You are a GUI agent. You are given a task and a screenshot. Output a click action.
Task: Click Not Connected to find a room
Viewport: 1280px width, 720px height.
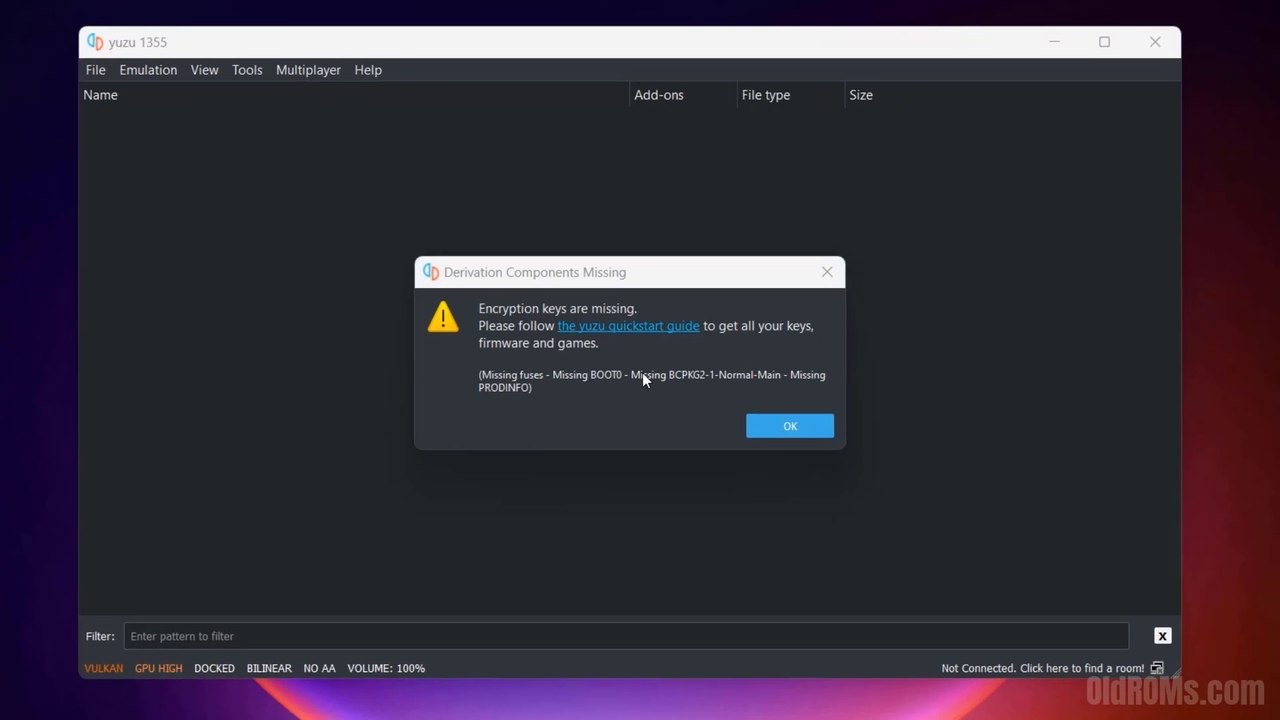point(1042,668)
